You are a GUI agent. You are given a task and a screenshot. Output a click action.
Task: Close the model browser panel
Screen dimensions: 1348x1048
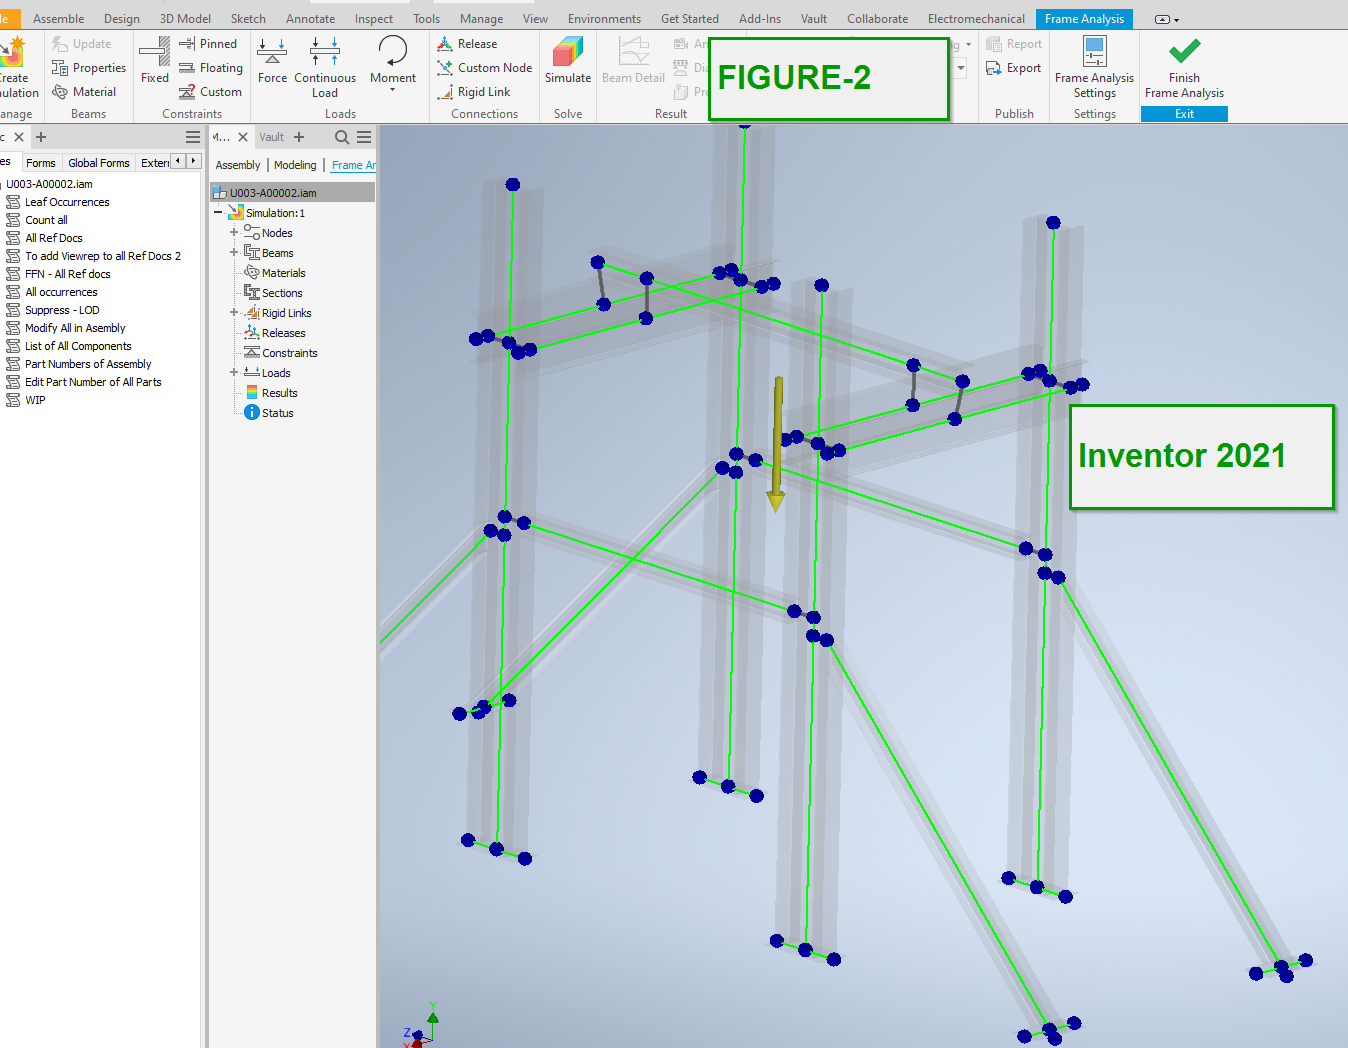pyautogui.click(x=243, y=137)
